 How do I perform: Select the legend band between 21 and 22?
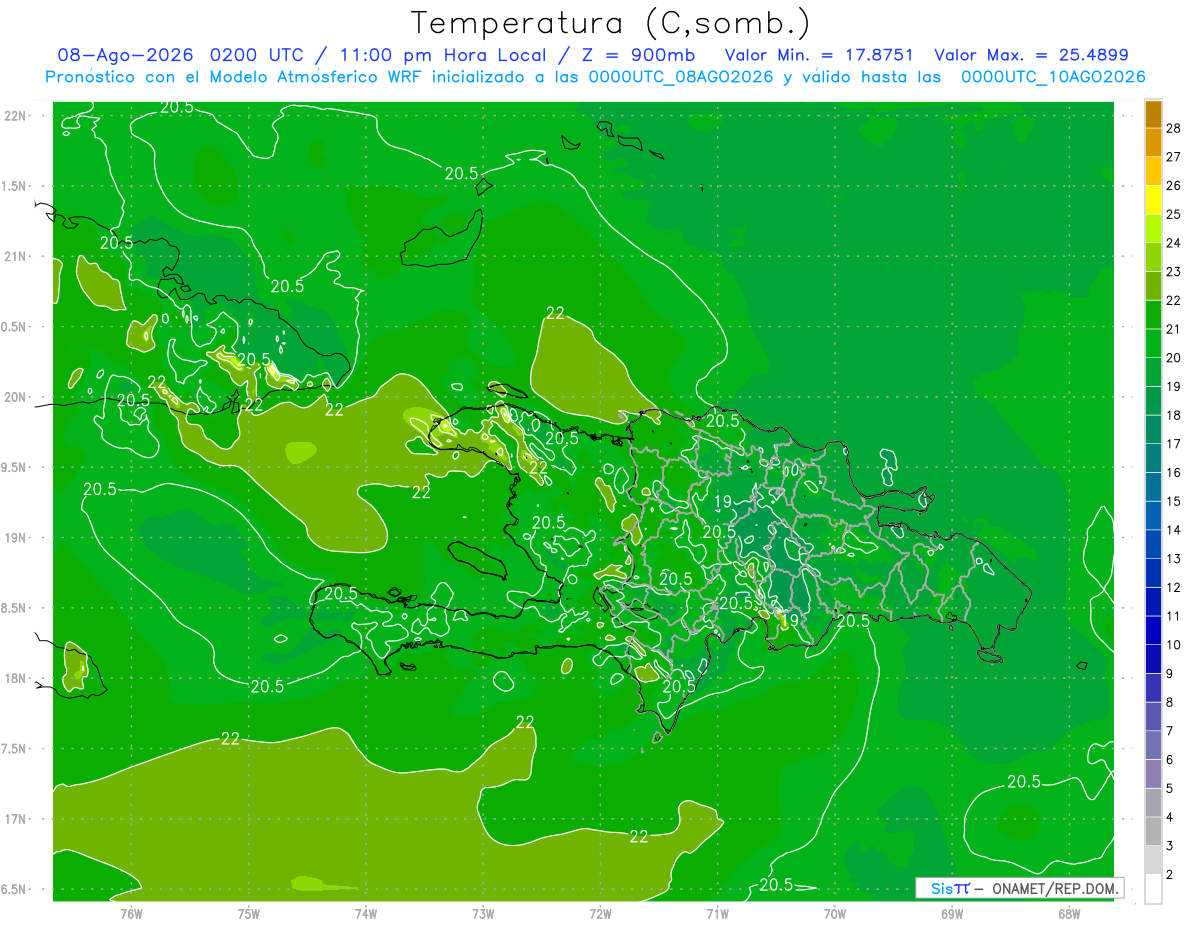point(1153,315)
